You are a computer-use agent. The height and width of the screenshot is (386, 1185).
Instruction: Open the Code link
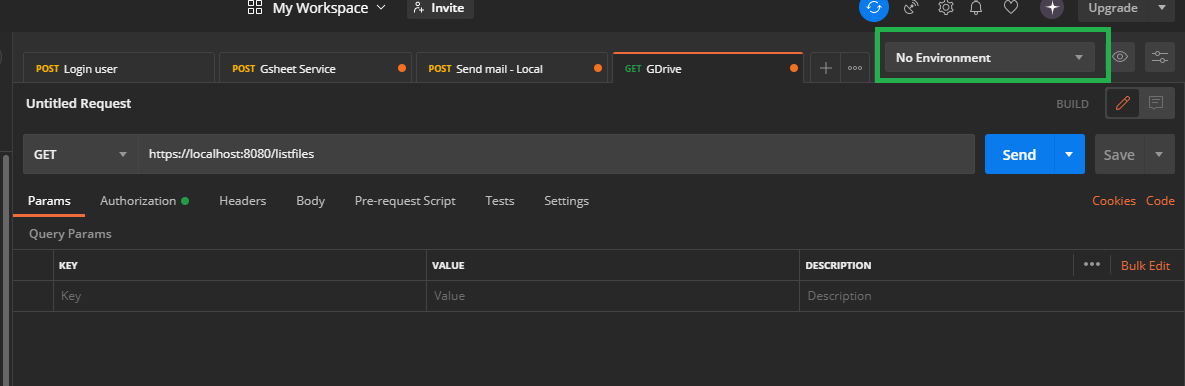[1160, 201]
